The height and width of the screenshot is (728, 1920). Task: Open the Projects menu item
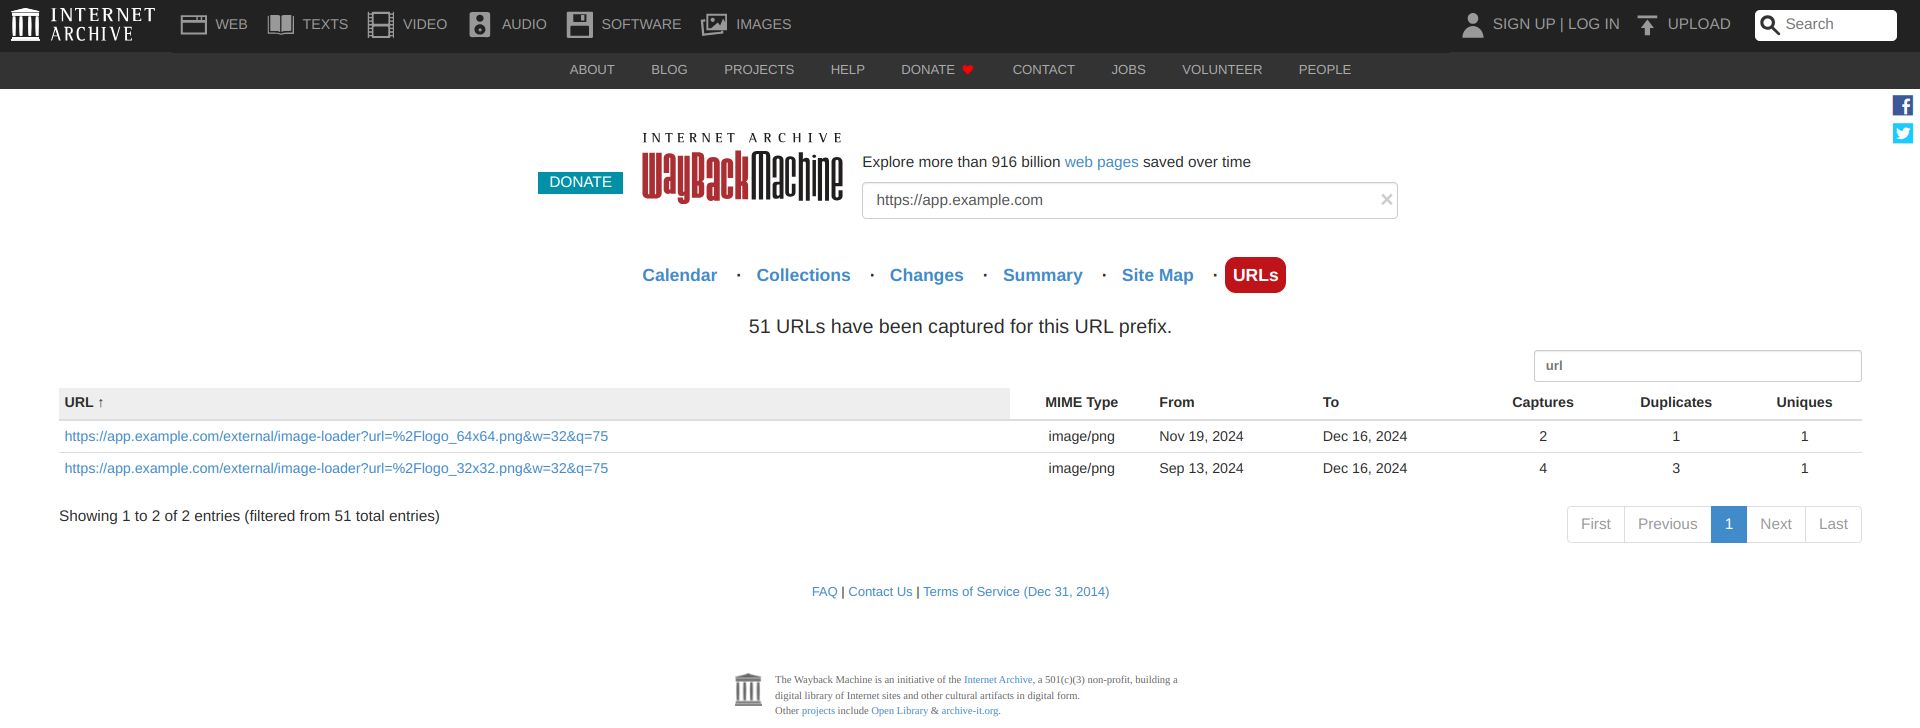[x=759, y=70]
